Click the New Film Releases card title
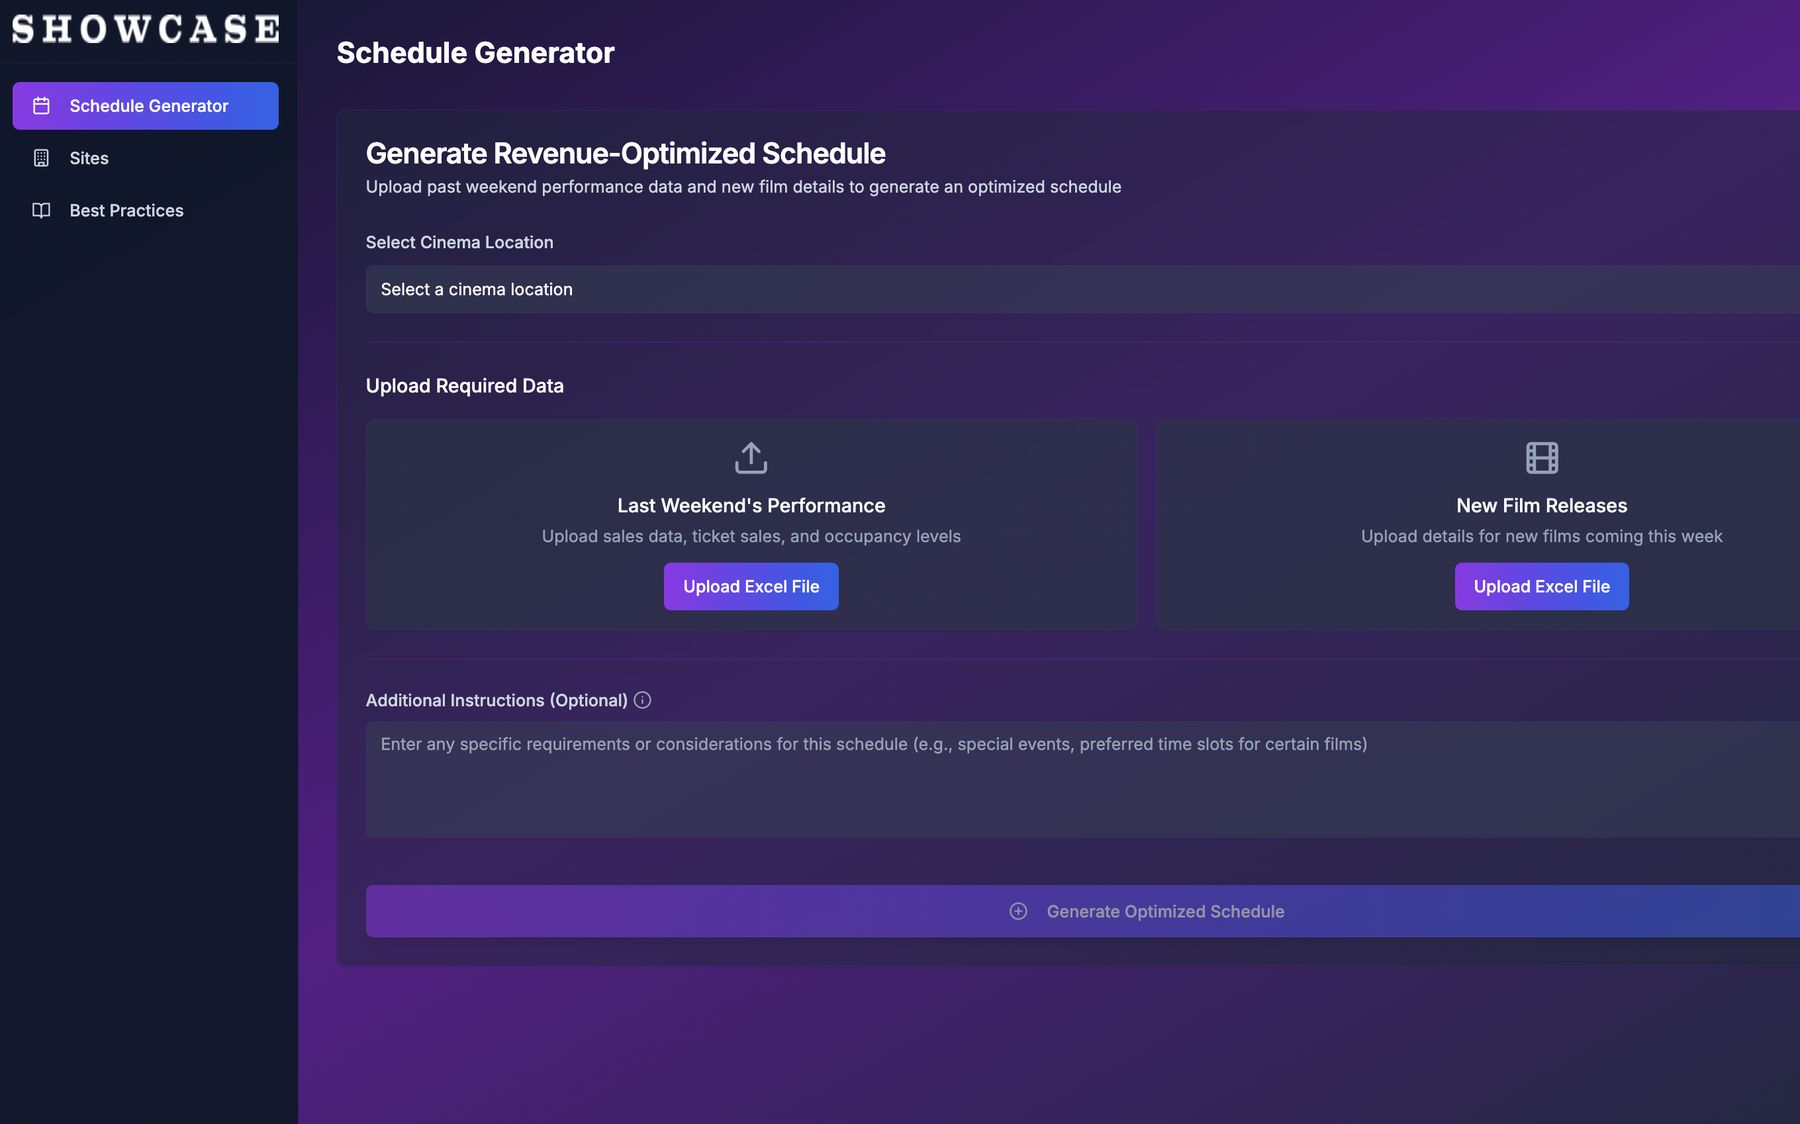The width and height of the screenshot is (1800, 1124). coord(1542,506)
